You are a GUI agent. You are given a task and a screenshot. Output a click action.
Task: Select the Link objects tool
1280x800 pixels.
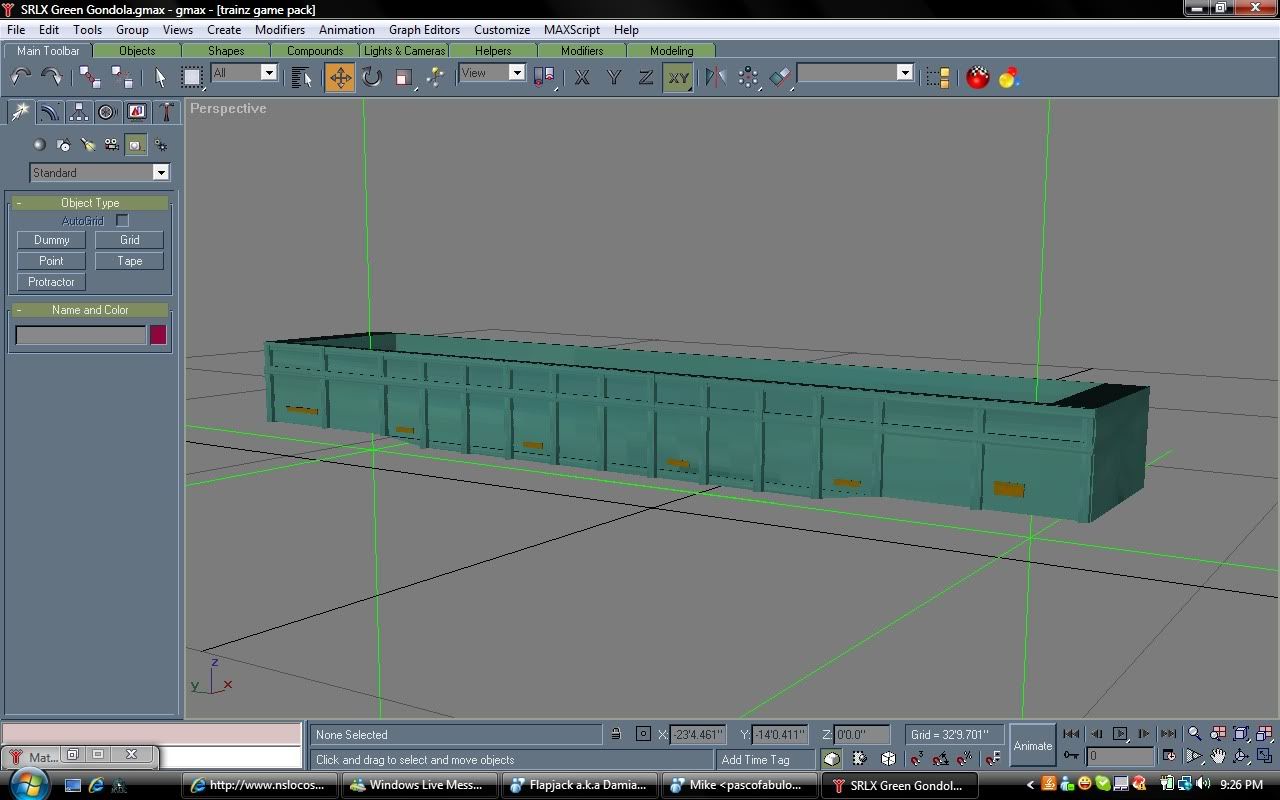(x=90, y=77)
